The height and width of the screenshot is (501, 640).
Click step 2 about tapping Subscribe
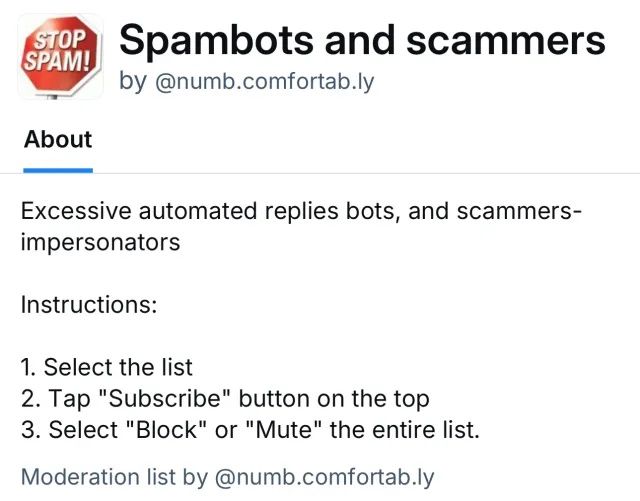click(225, 399)
